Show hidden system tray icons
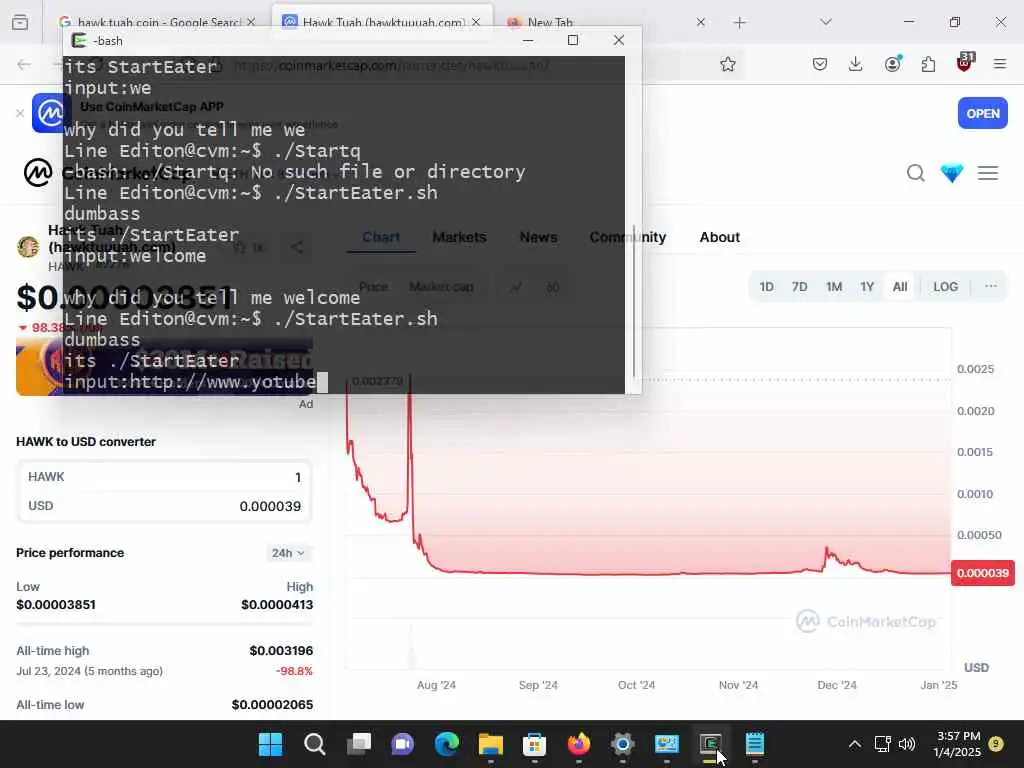The width and height of the screenshot is (1024, 768). (854, 744)
